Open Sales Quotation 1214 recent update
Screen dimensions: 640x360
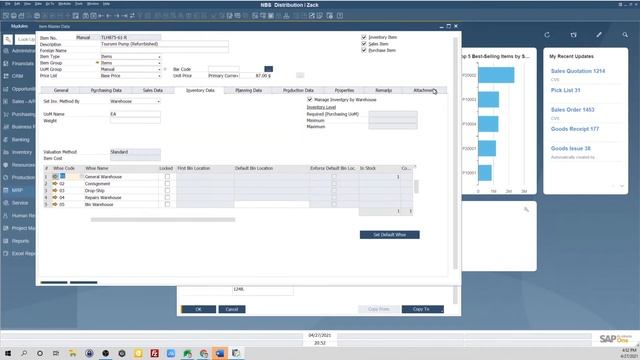pyautogui.click(x=578, y=71)
